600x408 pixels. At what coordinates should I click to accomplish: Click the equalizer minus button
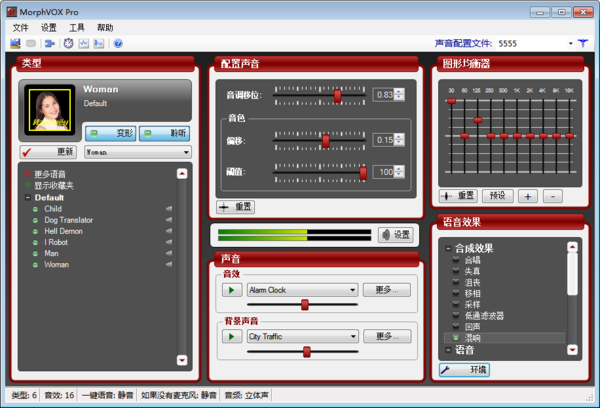click(553, 196)
